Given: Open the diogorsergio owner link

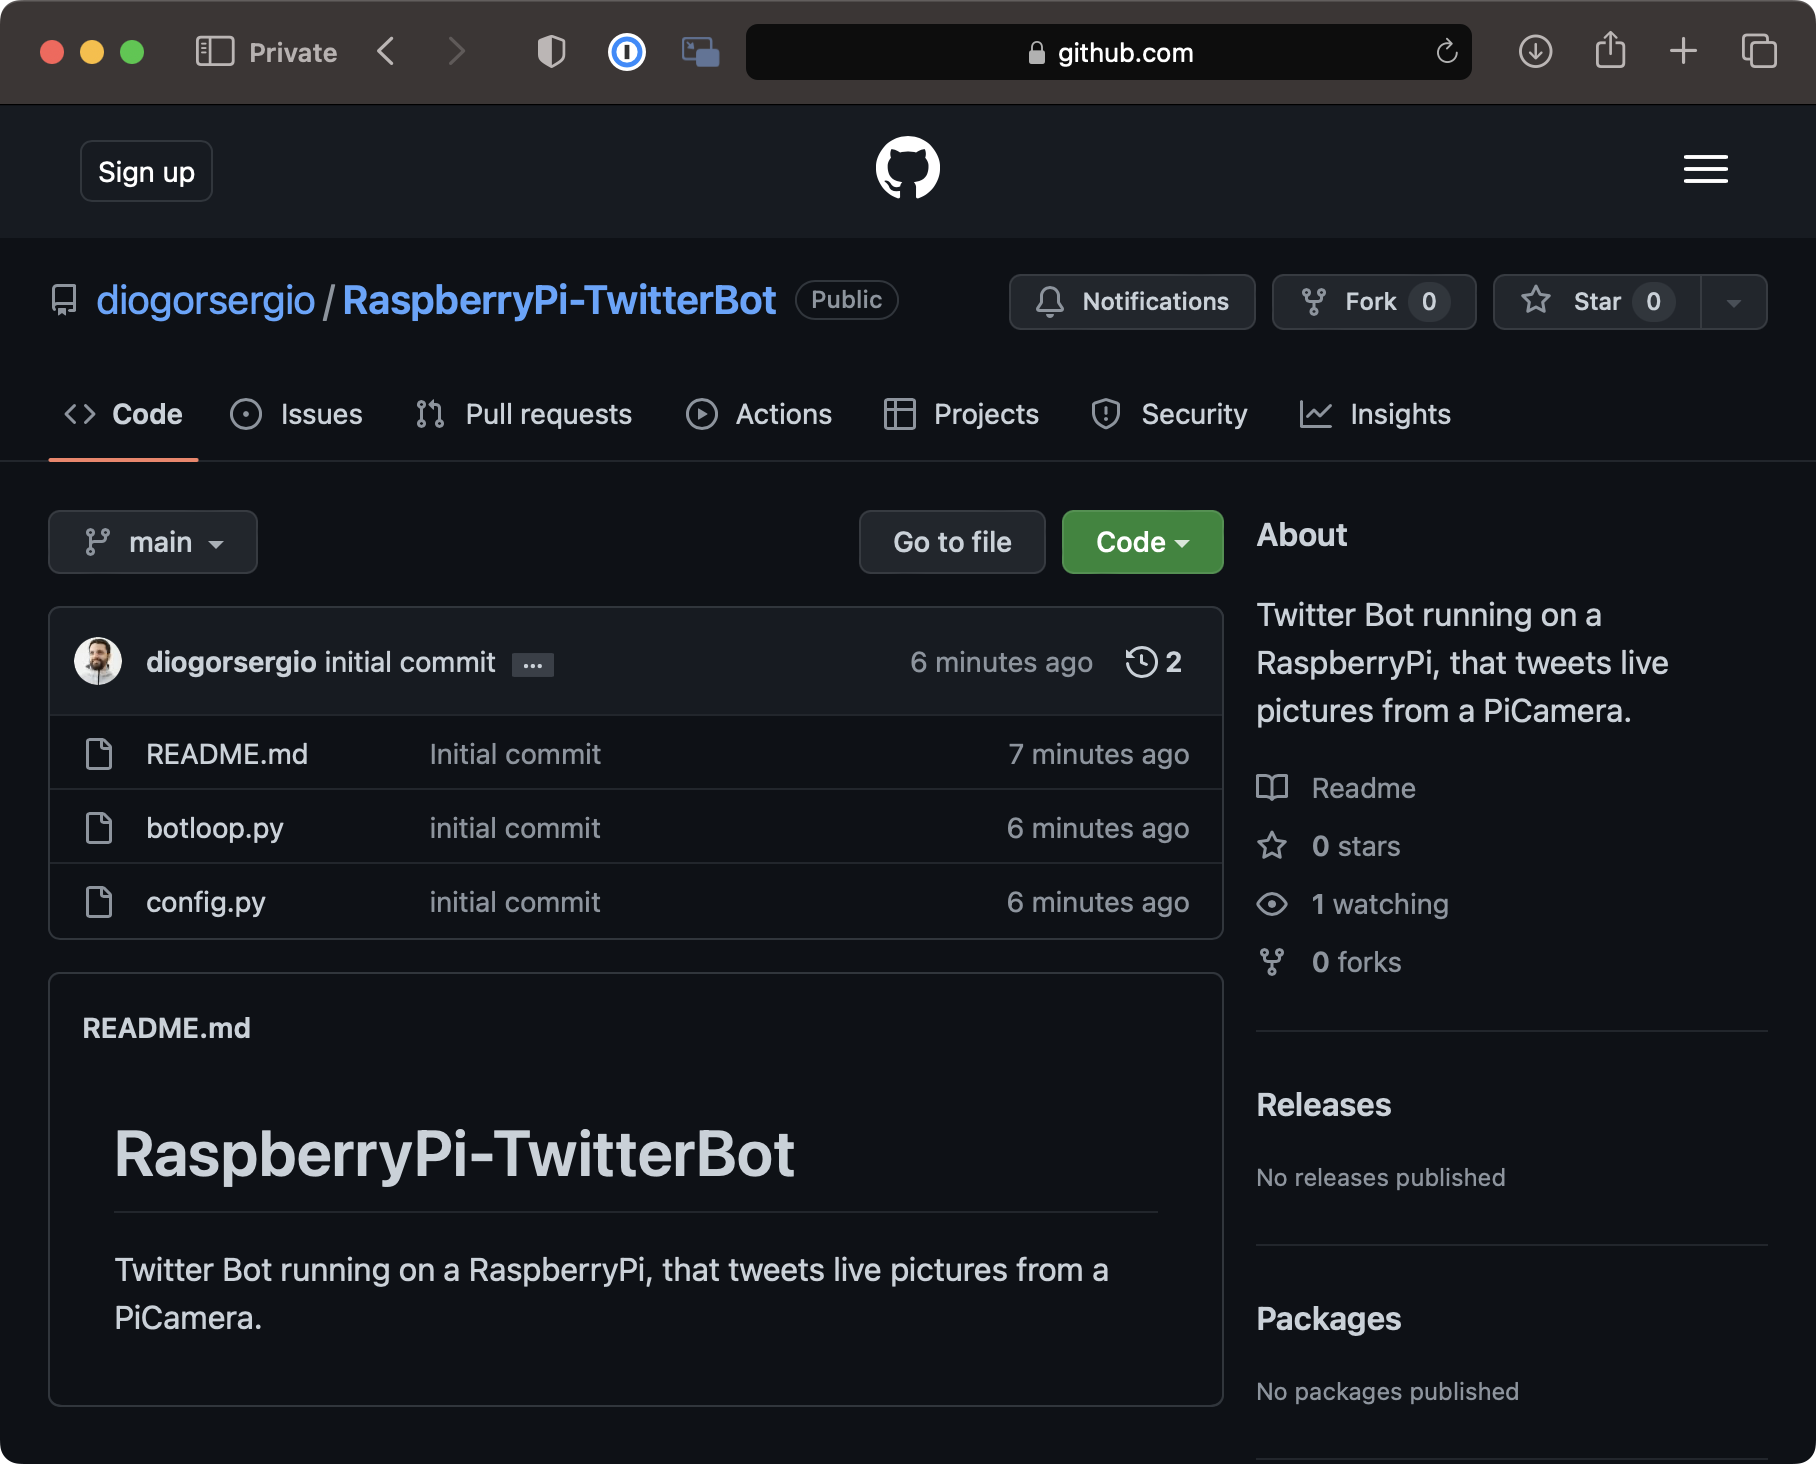Looking at the screenshot, I should 205,300.
